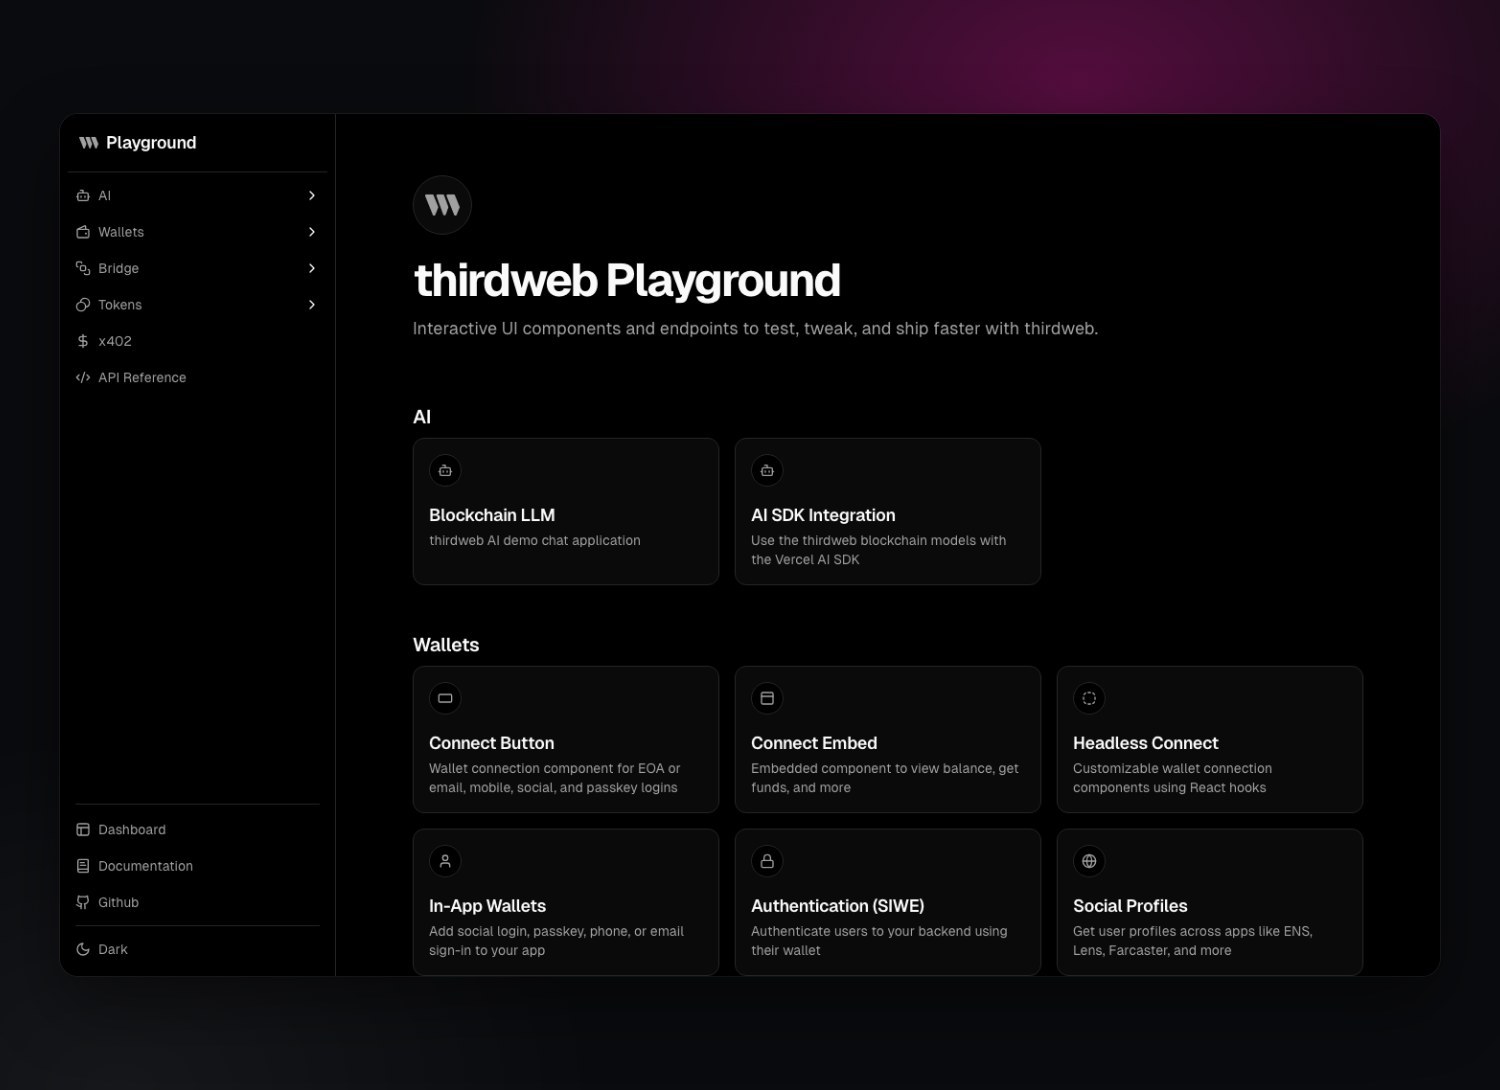Expand the AI section chevron in sidebar
Viewport: 1500px width, 1090px height.
(x=312, y=196)
